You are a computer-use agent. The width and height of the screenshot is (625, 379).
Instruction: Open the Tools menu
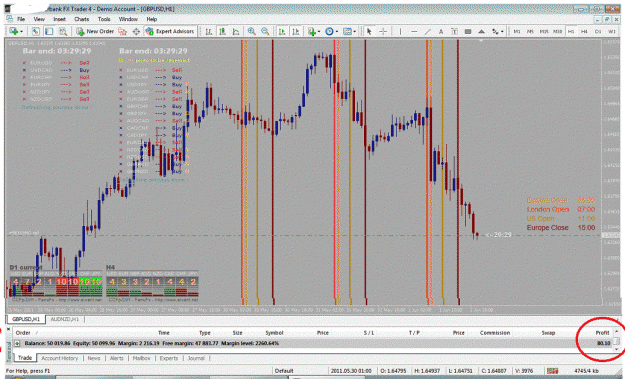tap(104, 19)
